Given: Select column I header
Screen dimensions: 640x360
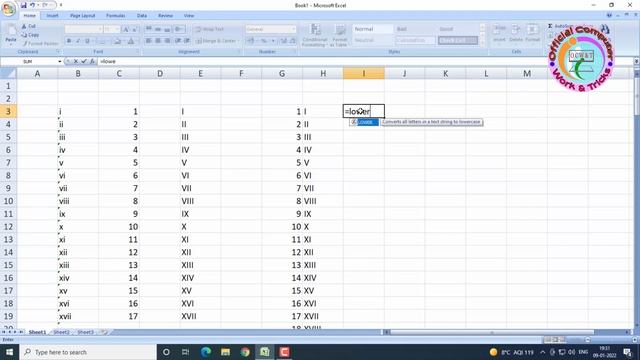Looking at the screenshot, I should point(364,73).
